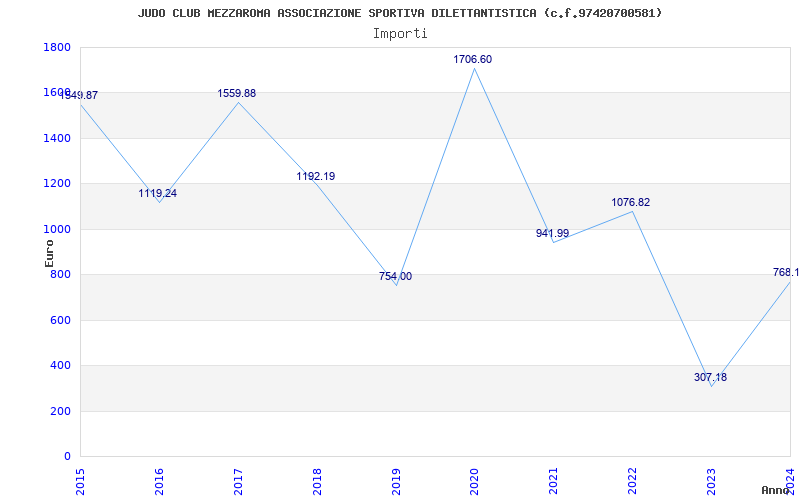Select the 1706.60 data label
This screenshot has width=800, height=500.
point(472,59)
